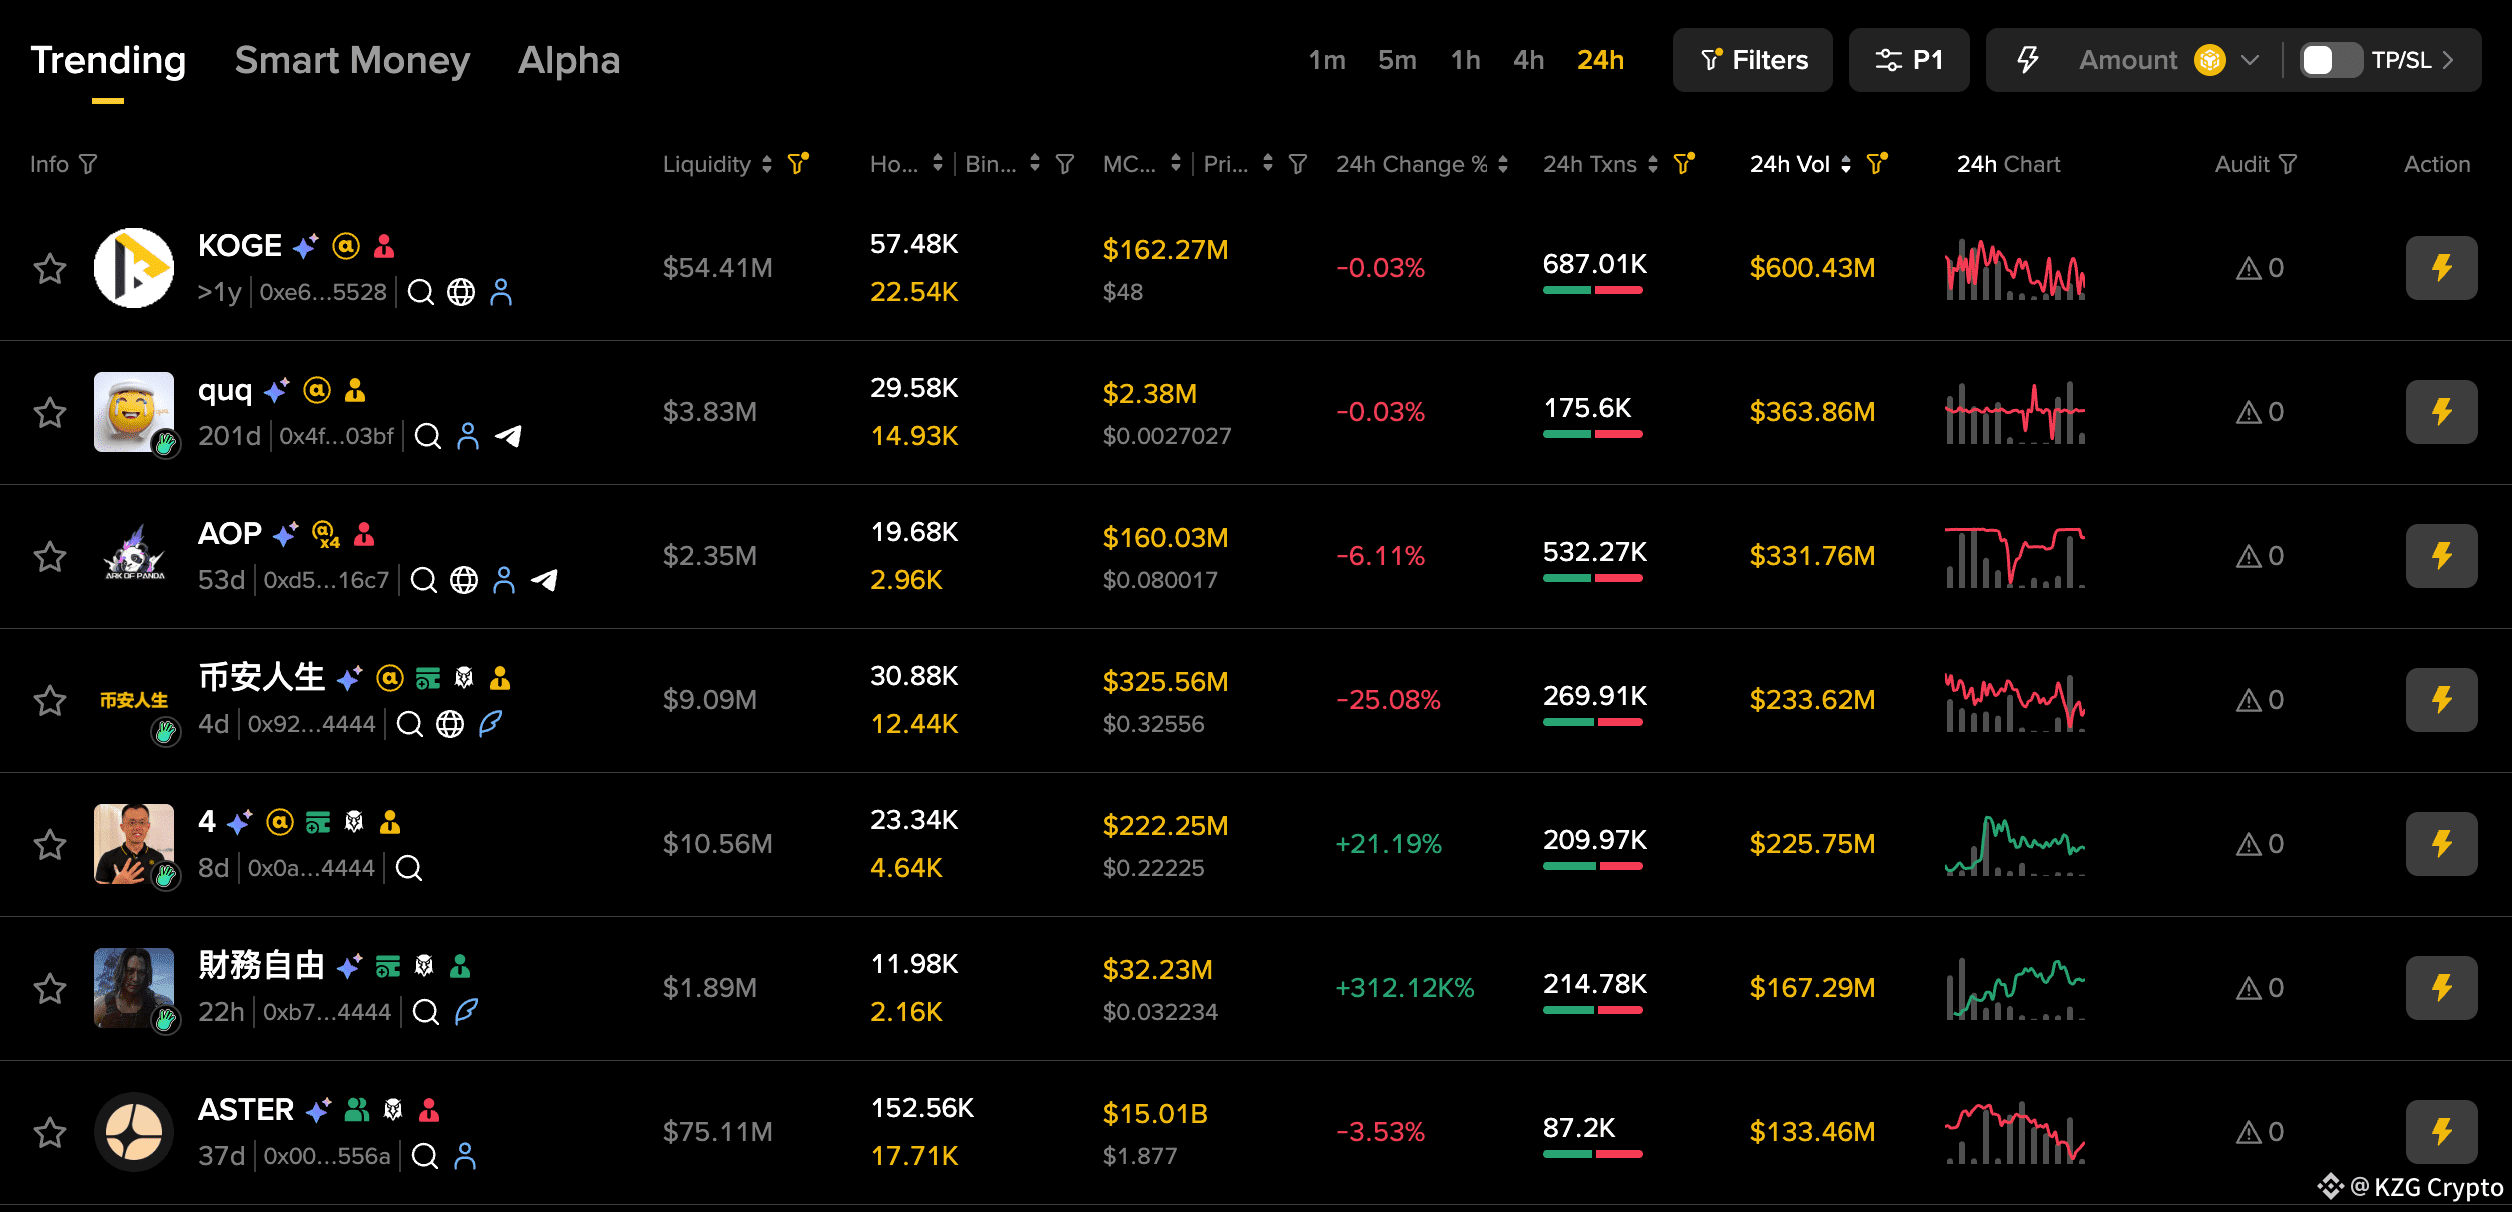2512x1212 pixels.
Task: Switch to the Smart Money tab
Action: 352,60
